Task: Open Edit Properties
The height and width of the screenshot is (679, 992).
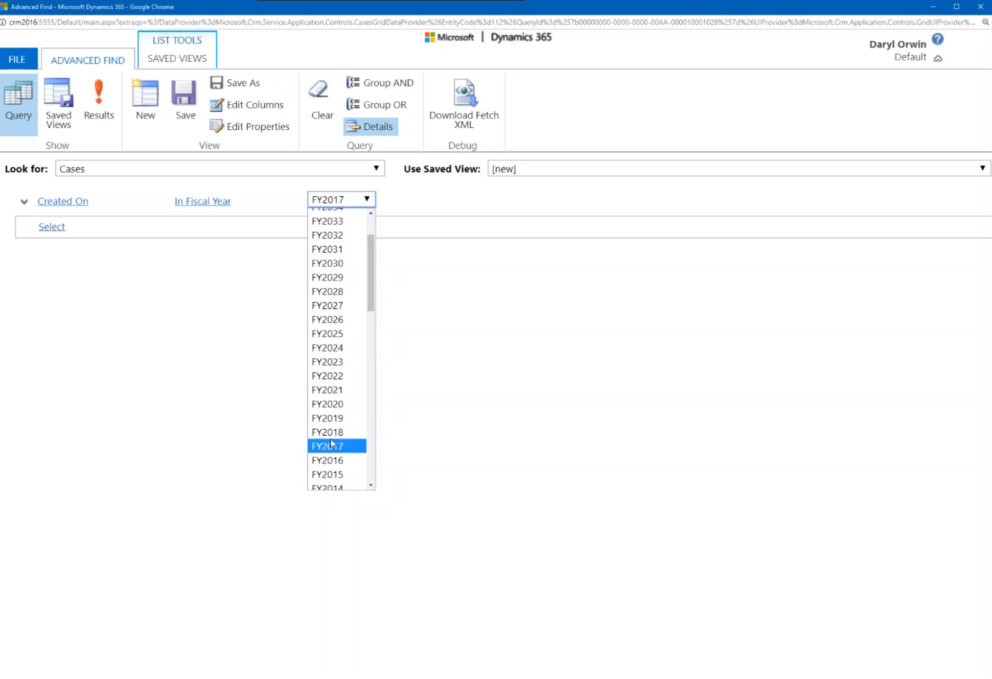Action: pos(250,127)
